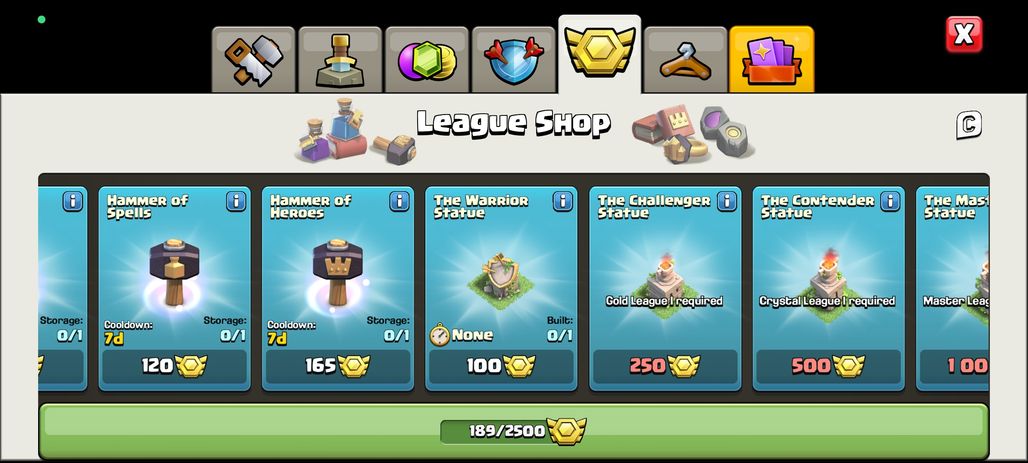Open the purple cards special offers tab
Screen dimensions: 1028x463
[772, 60]
